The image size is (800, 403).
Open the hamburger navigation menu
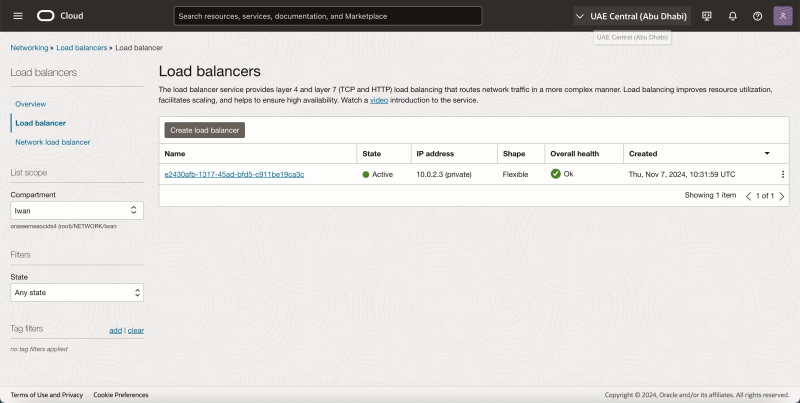click(17, 16)
